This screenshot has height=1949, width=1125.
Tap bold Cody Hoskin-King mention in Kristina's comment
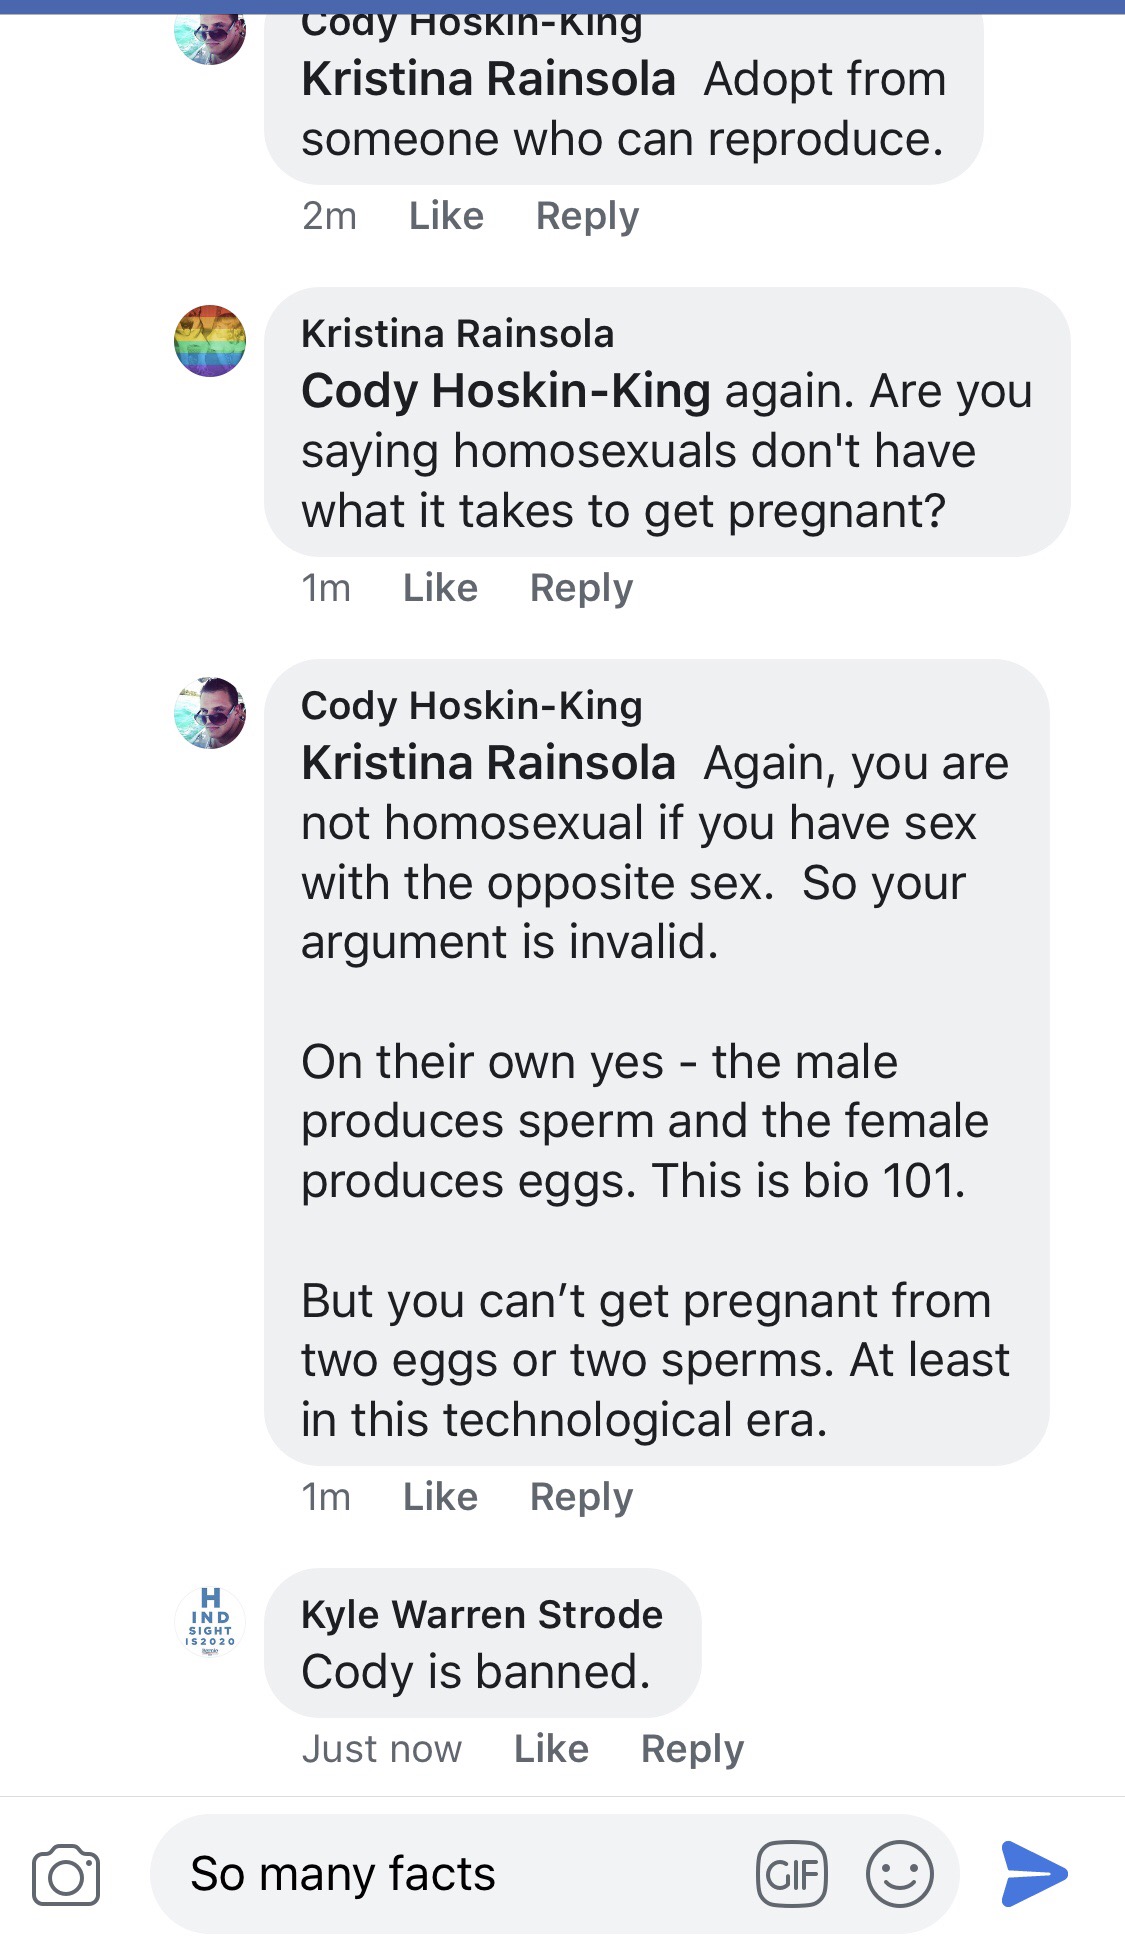(x=505, y=391)
